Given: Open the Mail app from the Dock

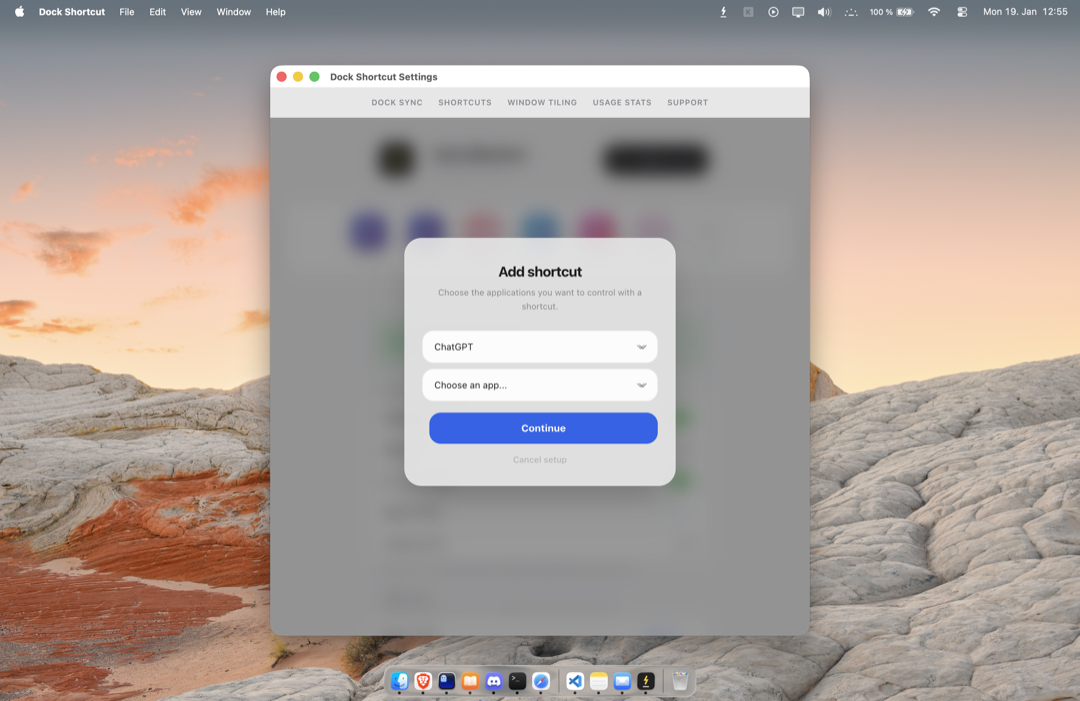Looking at the screenshot, I should click(x=624, y=682).
